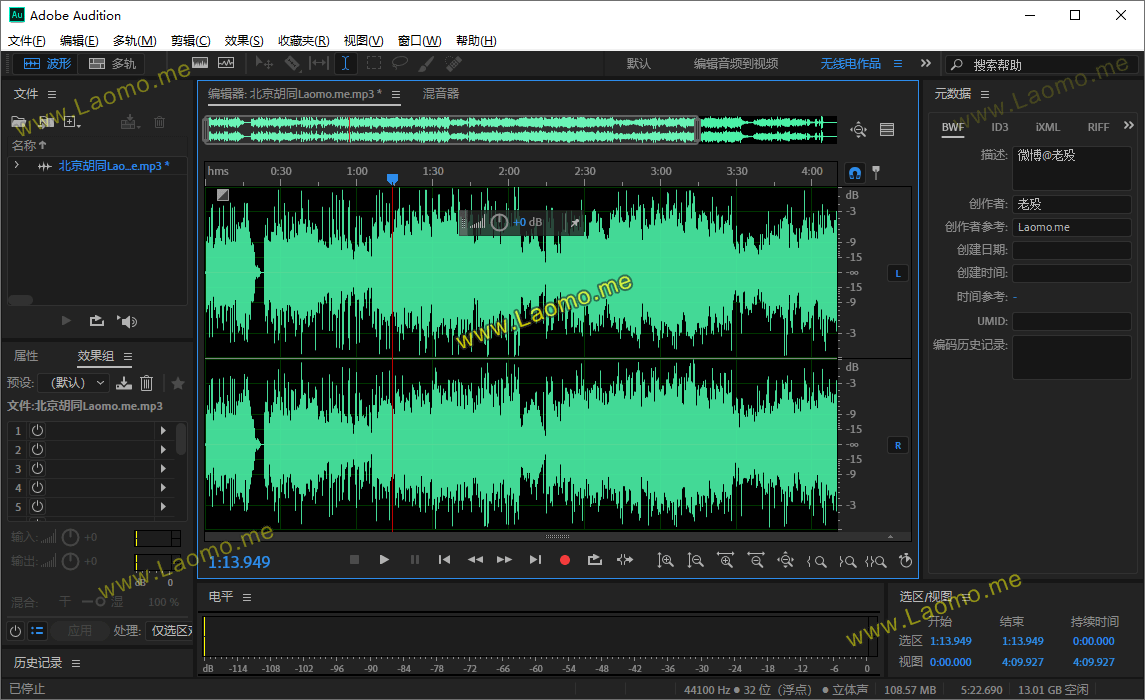1145x700 pixels.
Task: Delete effects rack preset trash icon
Action: tap(147, 382)
